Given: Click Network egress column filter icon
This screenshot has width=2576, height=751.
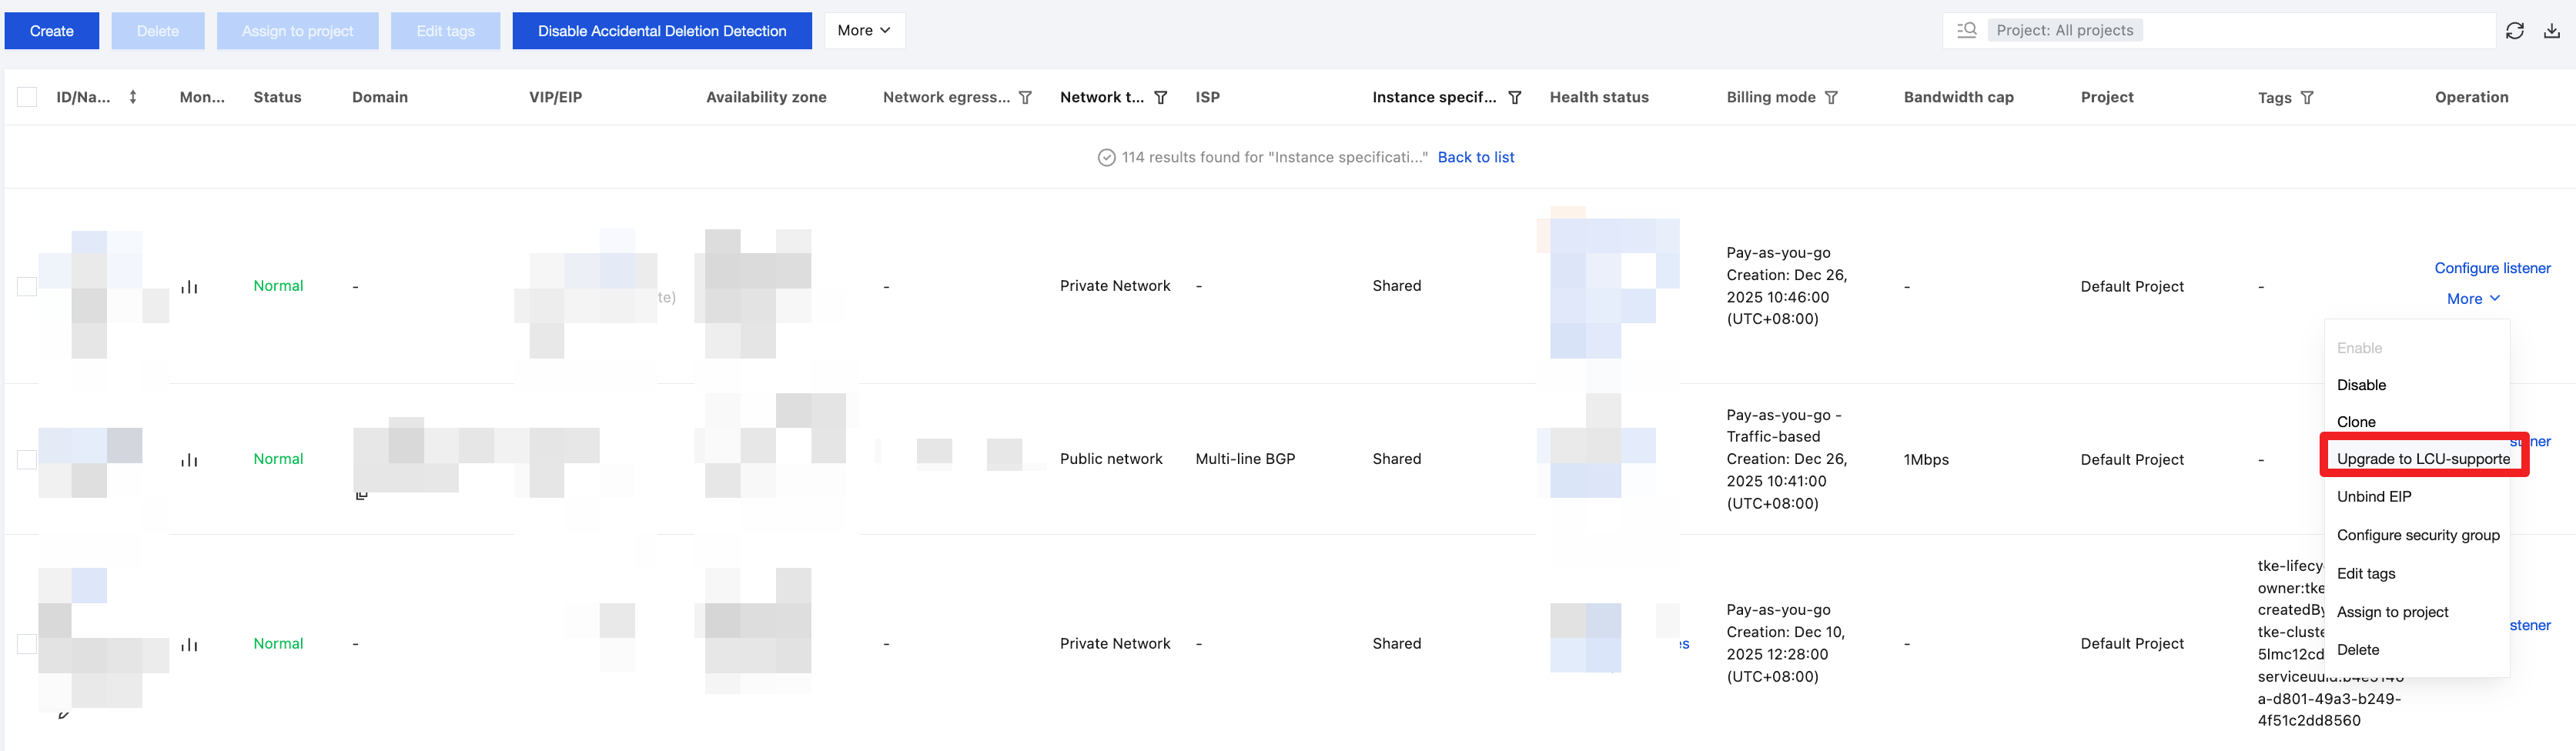Looking at the screenshot, I should 1025,98.
